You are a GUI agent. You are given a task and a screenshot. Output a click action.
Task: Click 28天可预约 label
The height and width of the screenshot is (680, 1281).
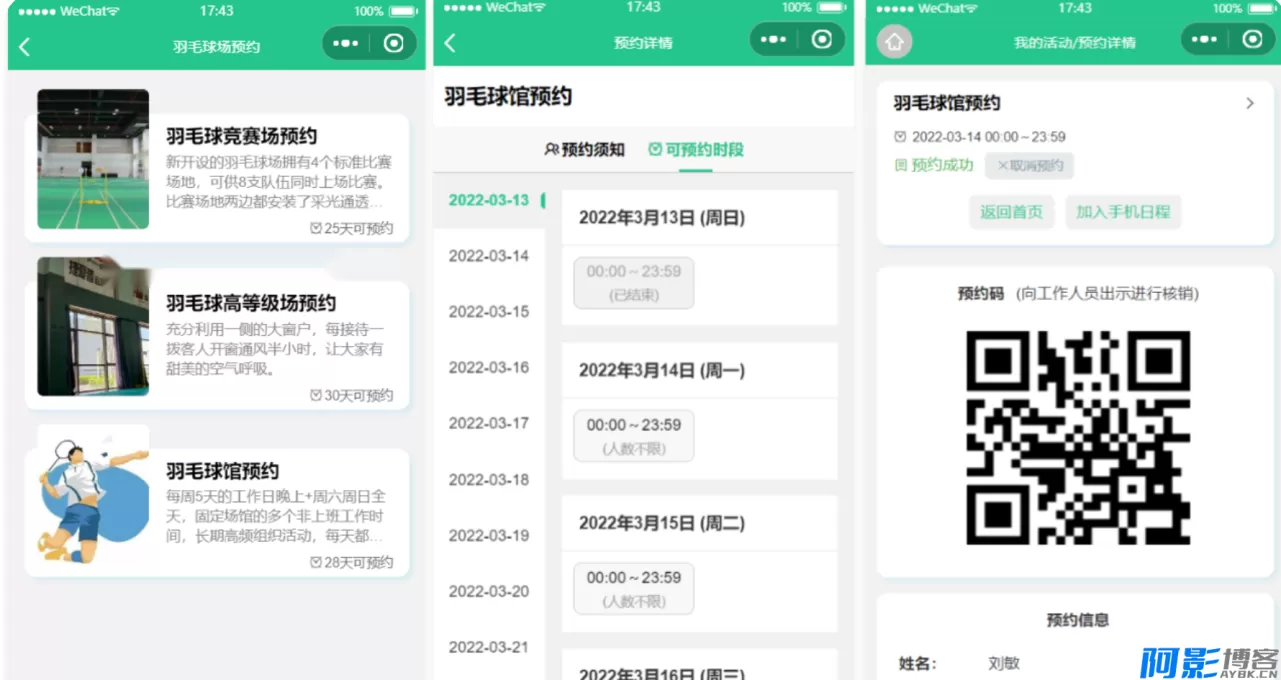pyautogui.click(x=352, y=562)
